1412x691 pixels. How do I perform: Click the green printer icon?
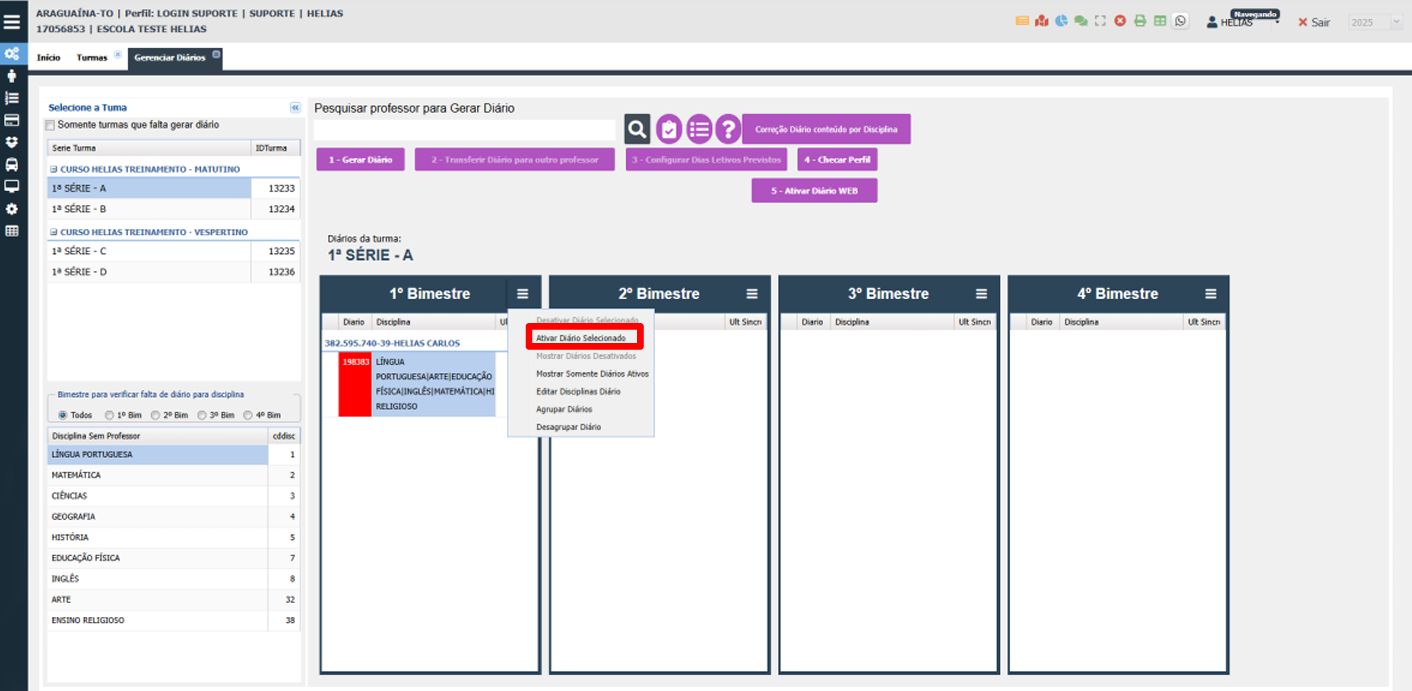point(1140,21)
